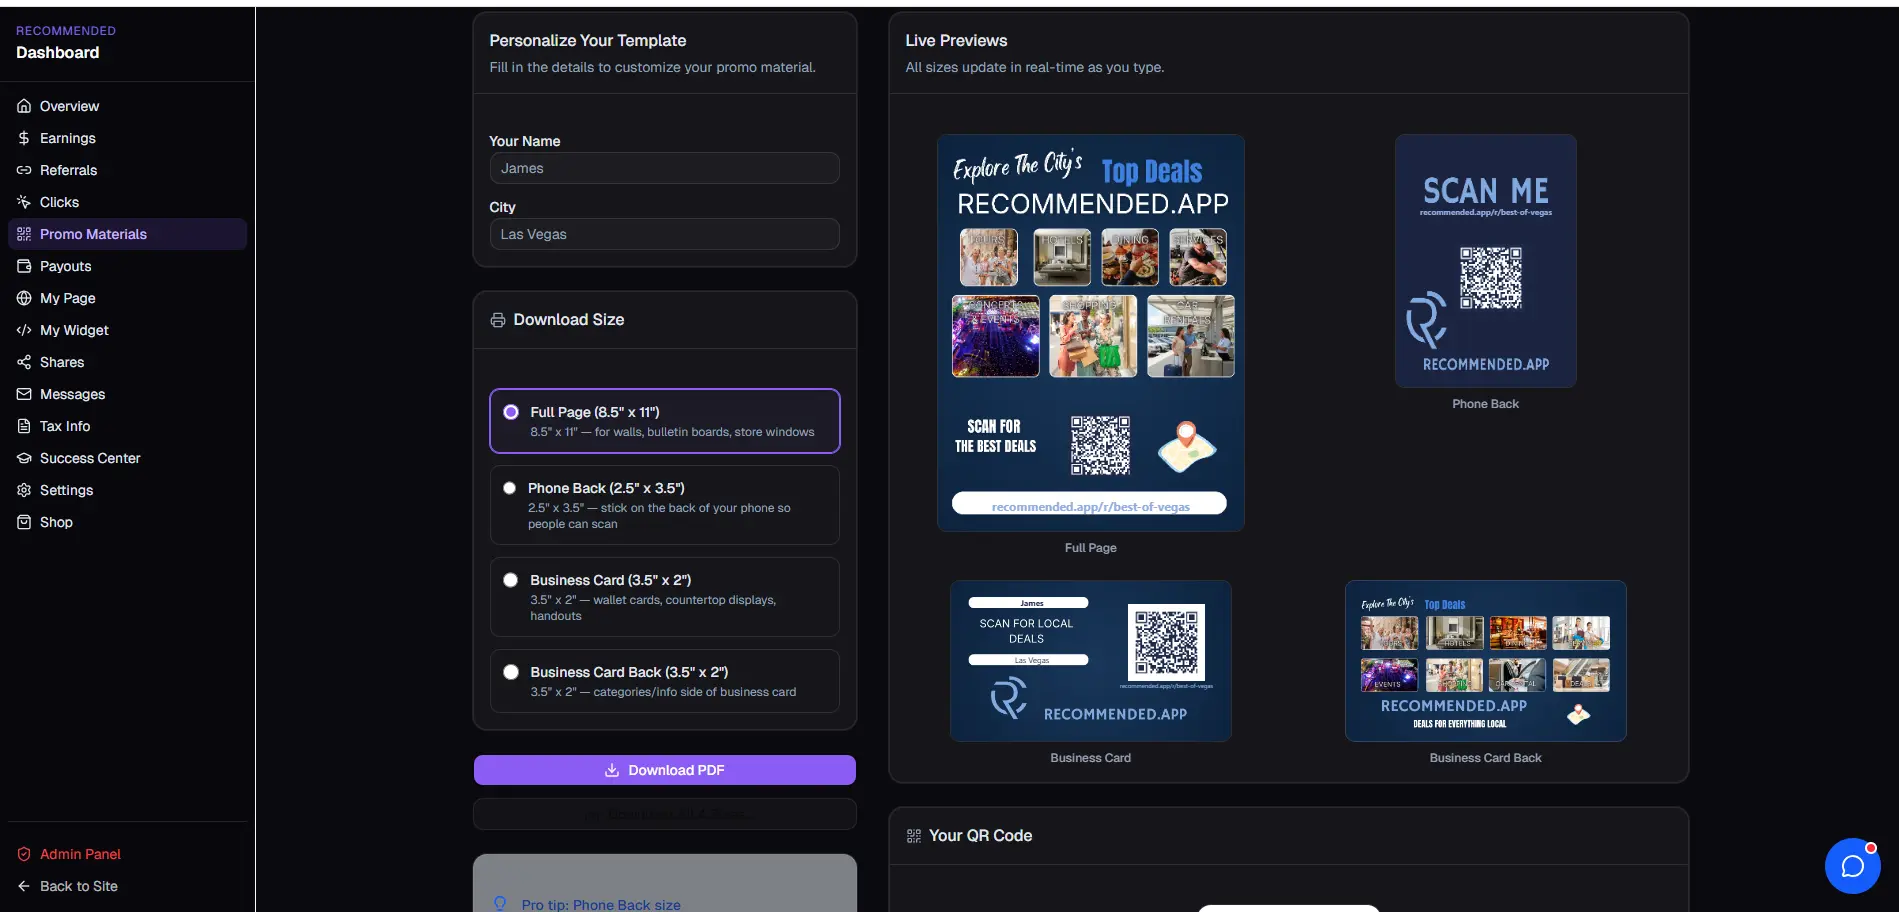Click the Dashboard heading text
The width and height of the screenshot is (1899, 912).
coord(58,52)
